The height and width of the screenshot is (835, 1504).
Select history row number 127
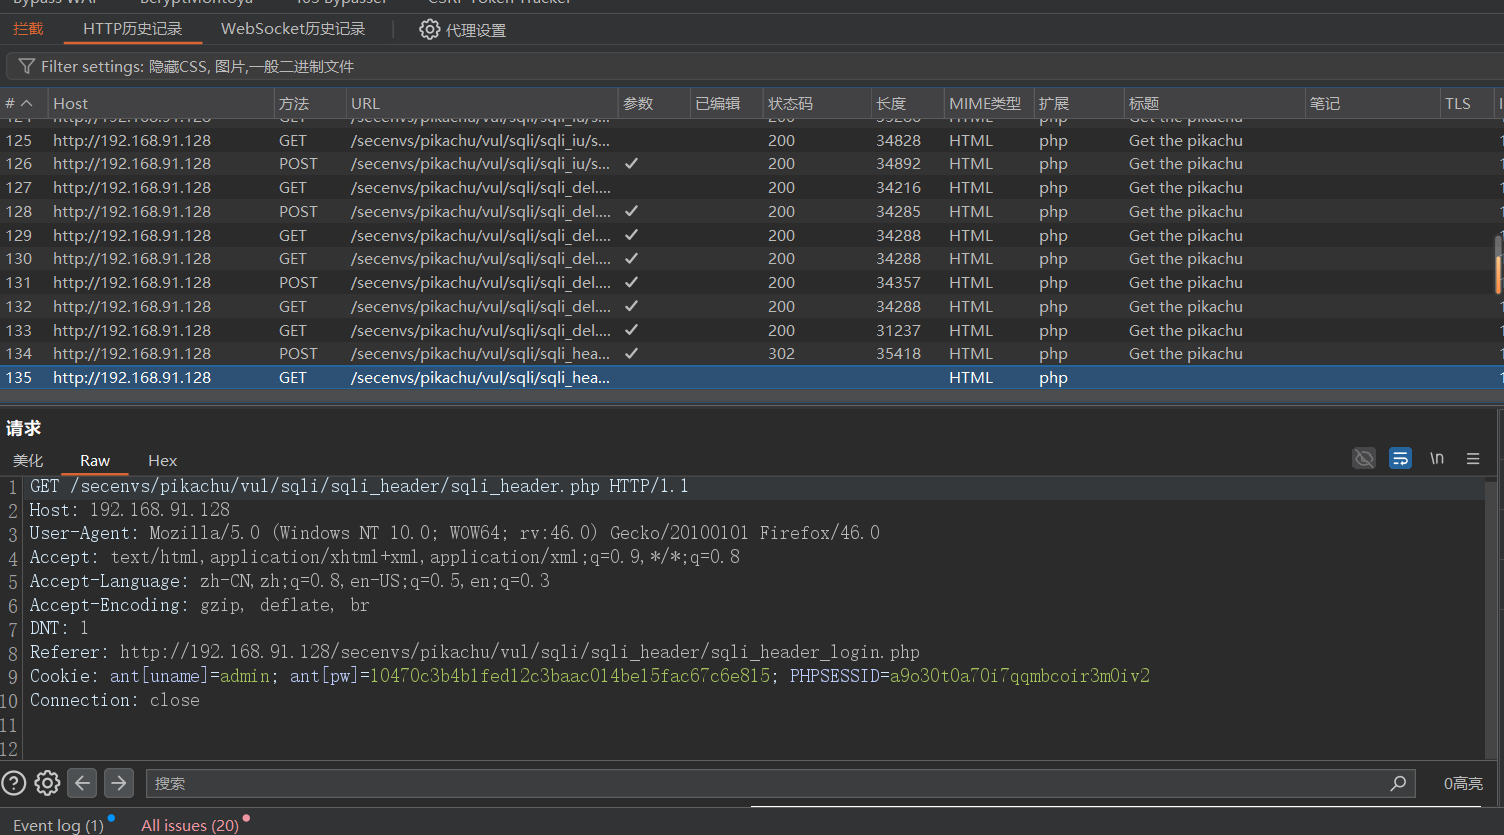point(747,188)
